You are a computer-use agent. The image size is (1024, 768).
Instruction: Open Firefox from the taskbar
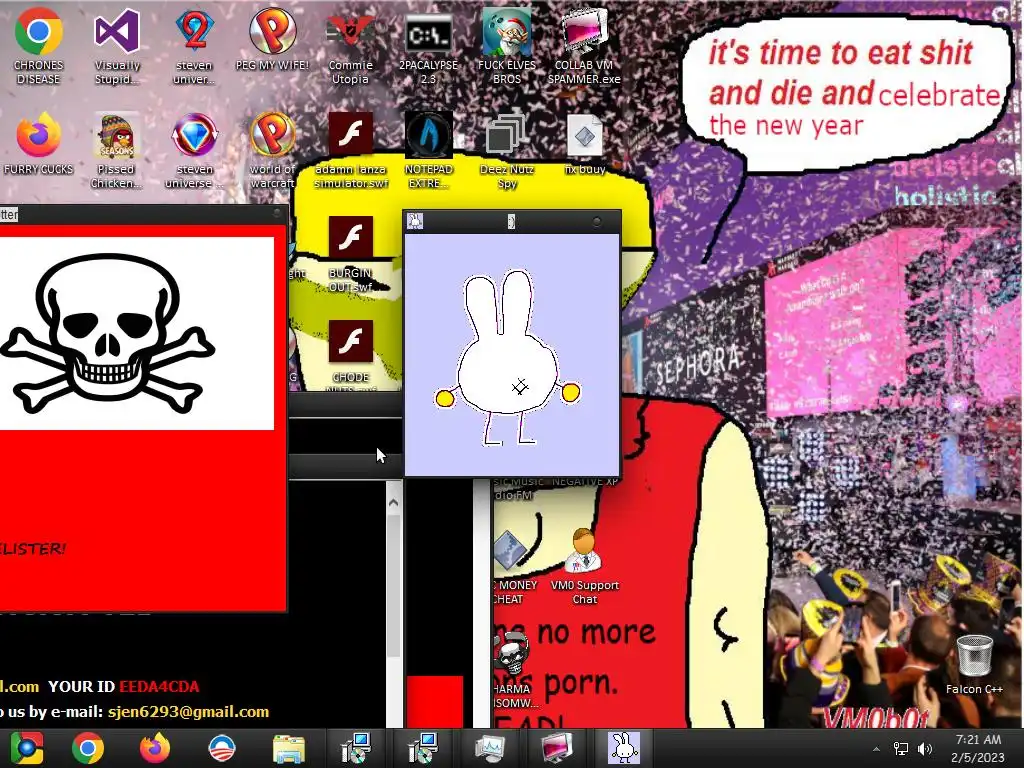155,748
